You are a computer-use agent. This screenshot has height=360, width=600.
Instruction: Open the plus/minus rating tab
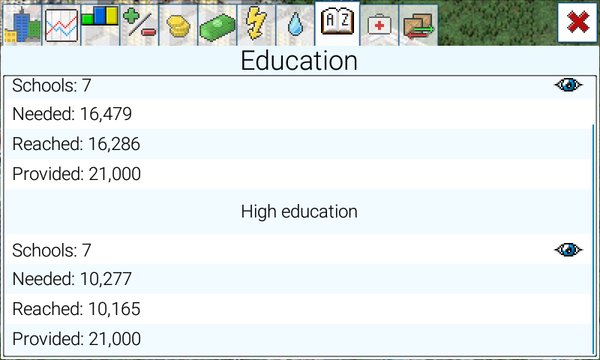tap(139, 25)
